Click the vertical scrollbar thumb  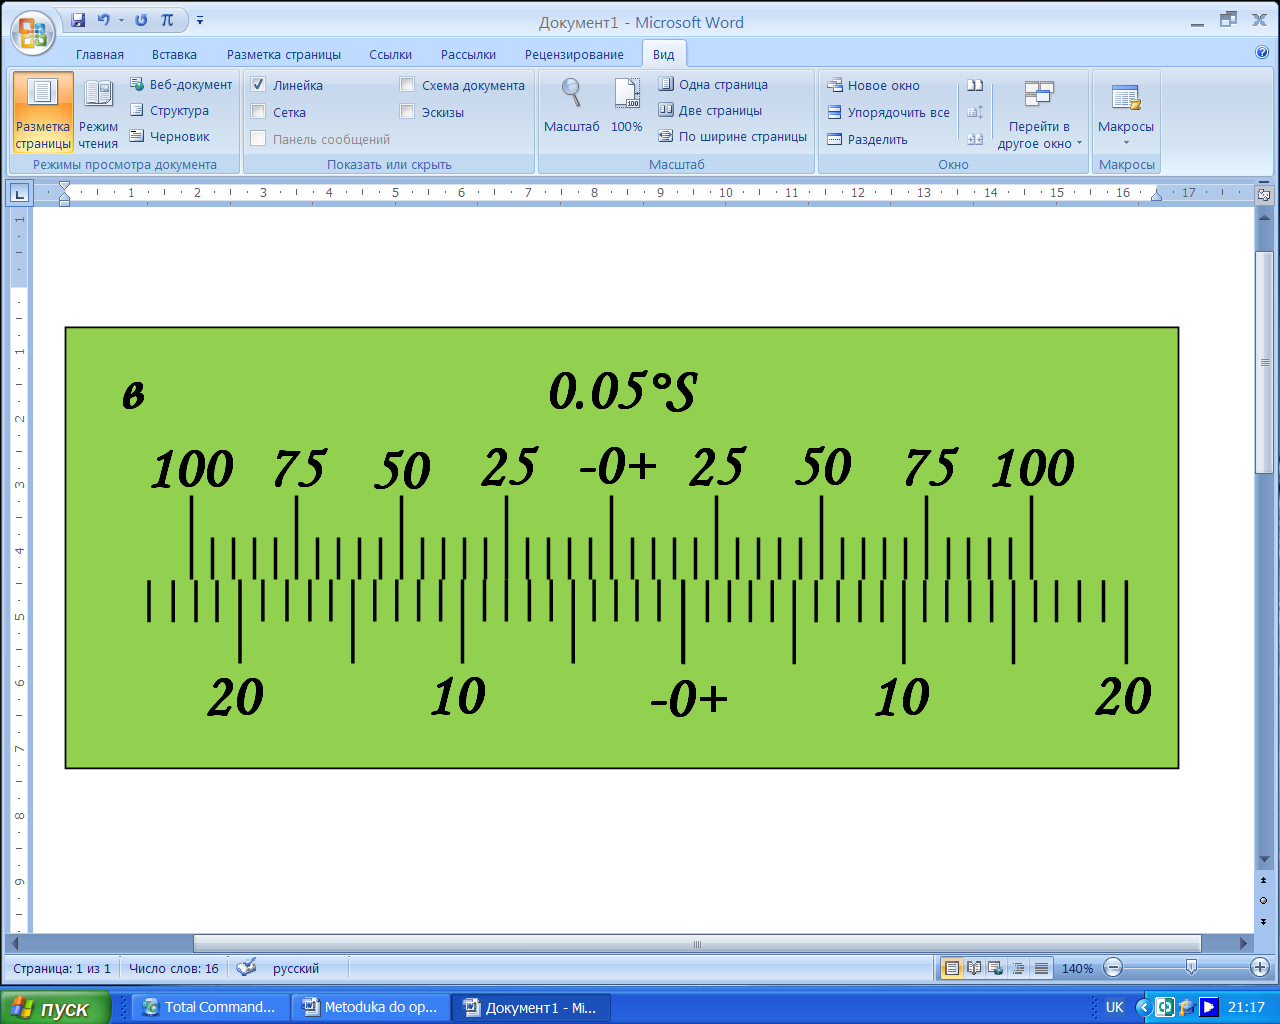point(1264,361)
